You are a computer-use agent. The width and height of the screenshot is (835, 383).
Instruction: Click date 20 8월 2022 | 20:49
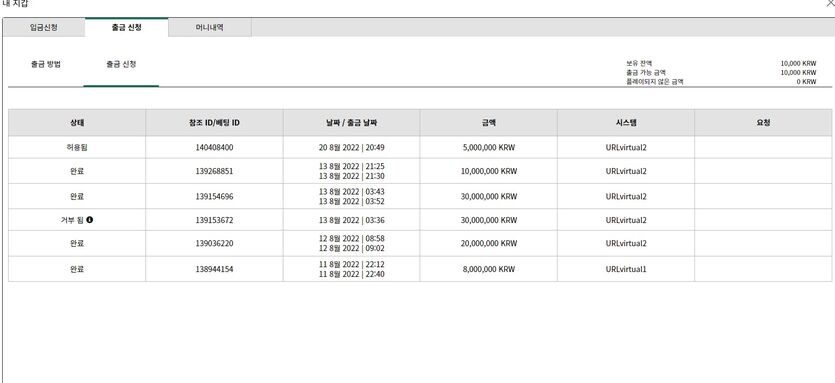point(351,148)
